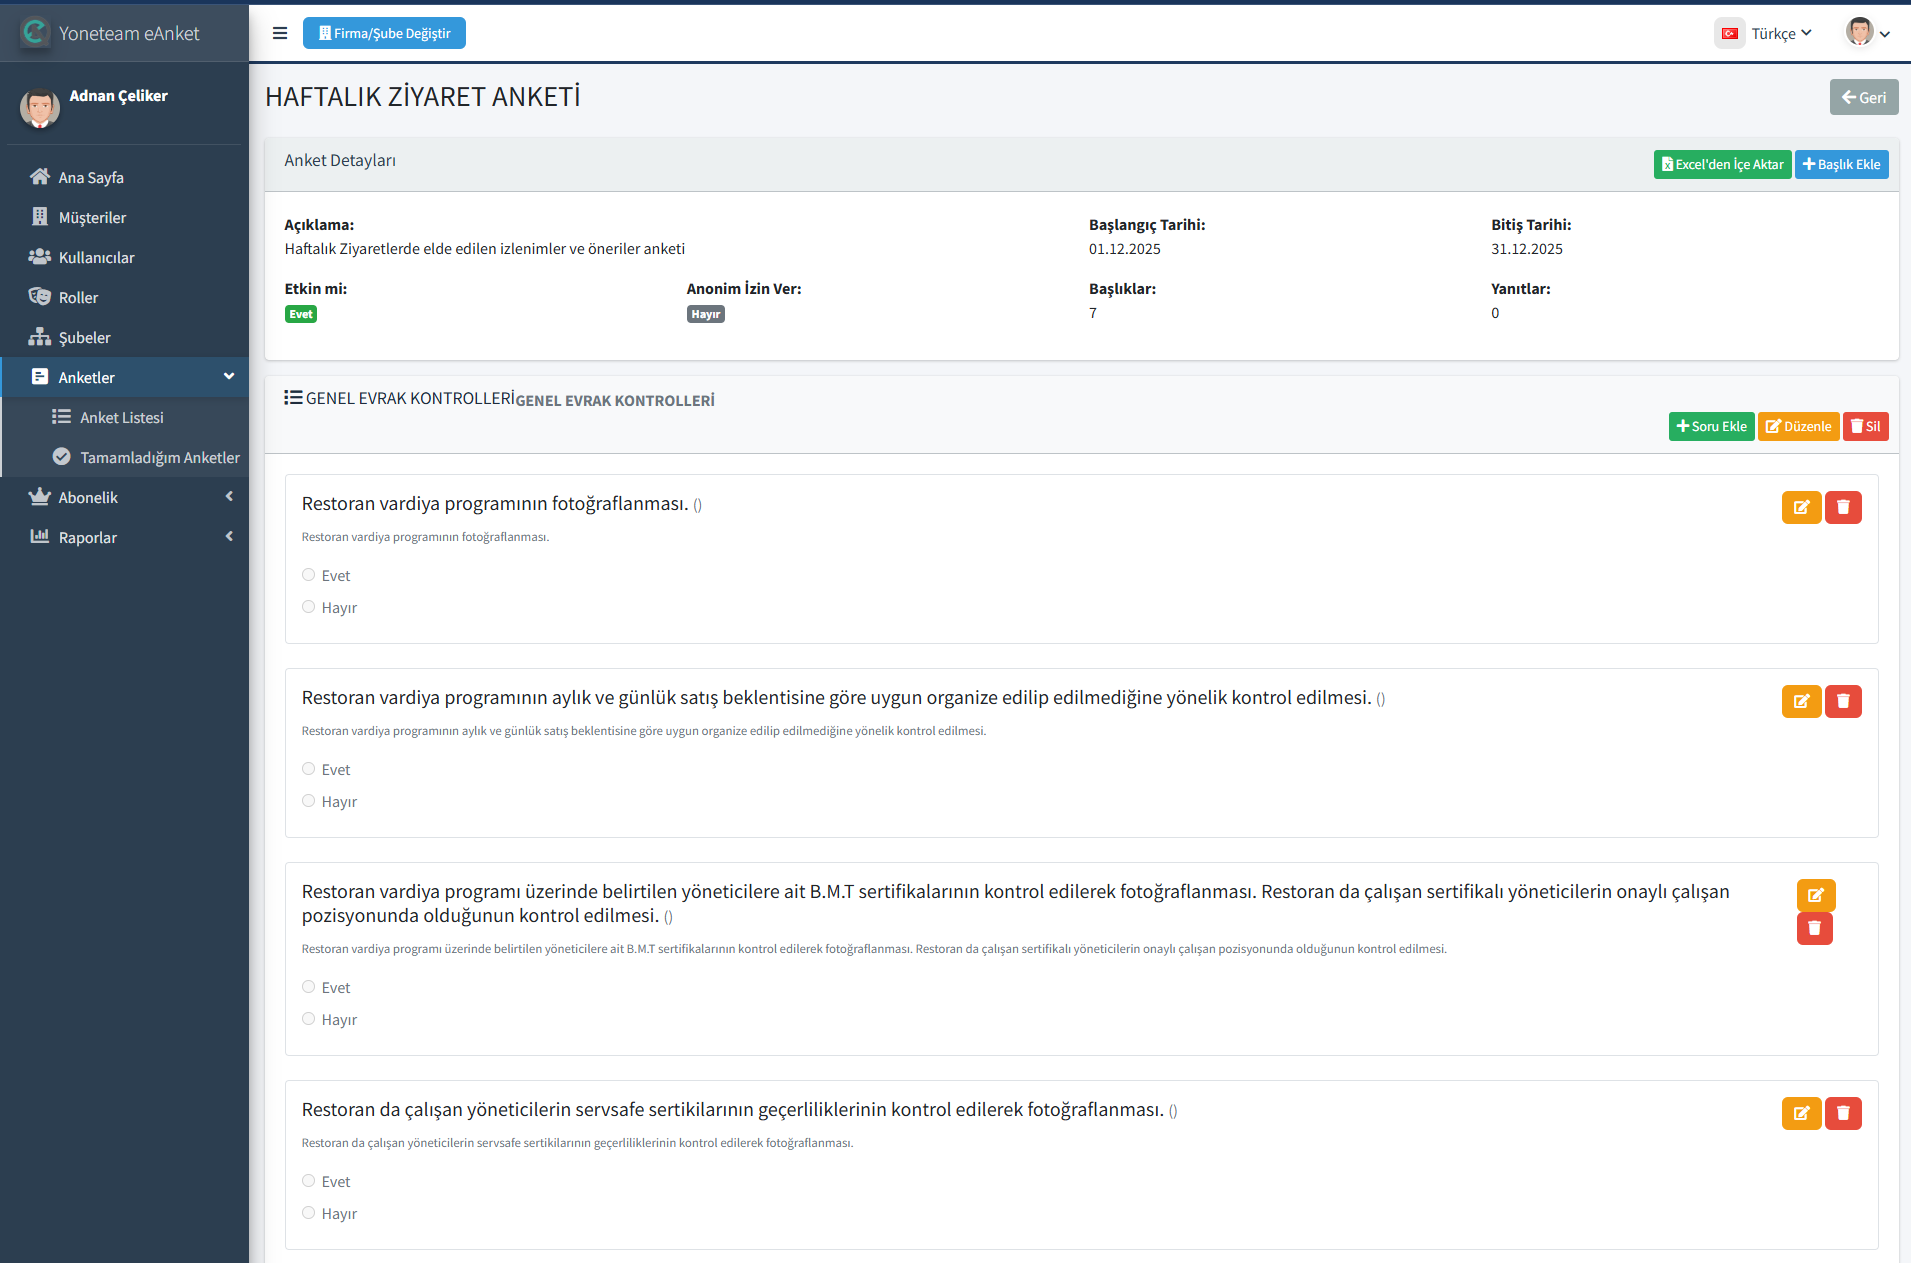The width and height of the screenshot is (1911, 1263).
Task: Delete the first question with red trash icon
Action: tap(1843, 508)
